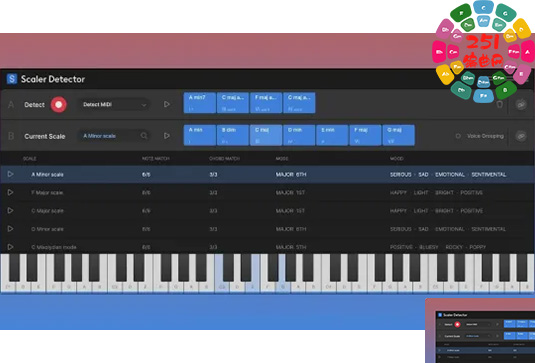
Task: Click the link icon beside Voice Grouping
Action: pyautogui.click(x=521, y=136)
